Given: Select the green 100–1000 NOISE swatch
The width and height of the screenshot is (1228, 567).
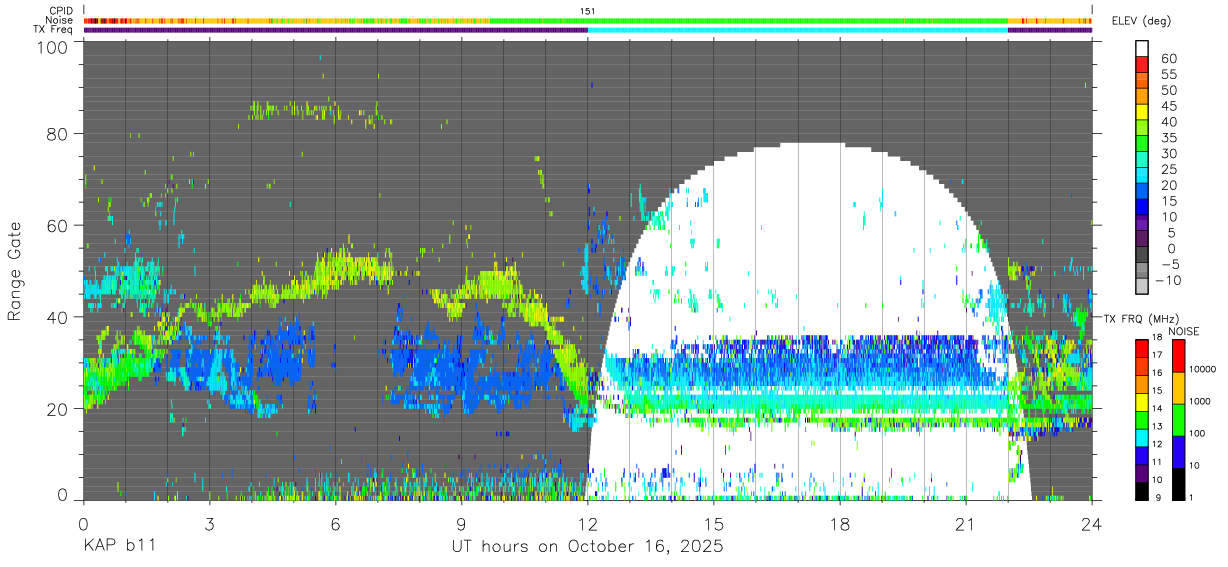Looking at the screenshot, I should (1177, 420).
